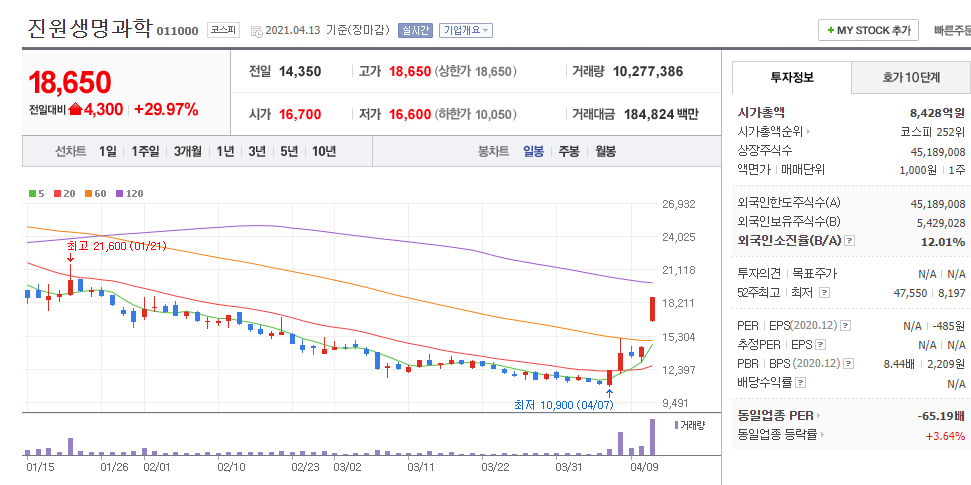Click the tallest volume bar at chart end
The height and width of the screenshot is (485, 971).
point(651,437)
